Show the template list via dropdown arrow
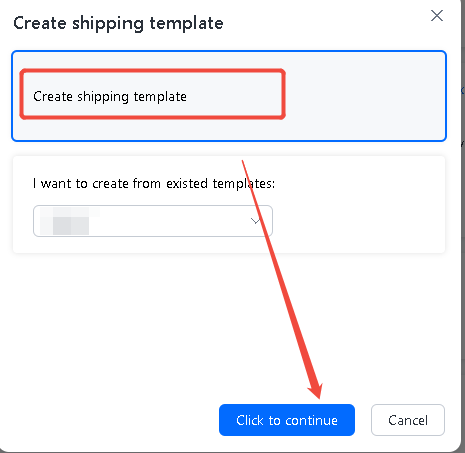Screen dimensions: 465x453 point(255,221)
